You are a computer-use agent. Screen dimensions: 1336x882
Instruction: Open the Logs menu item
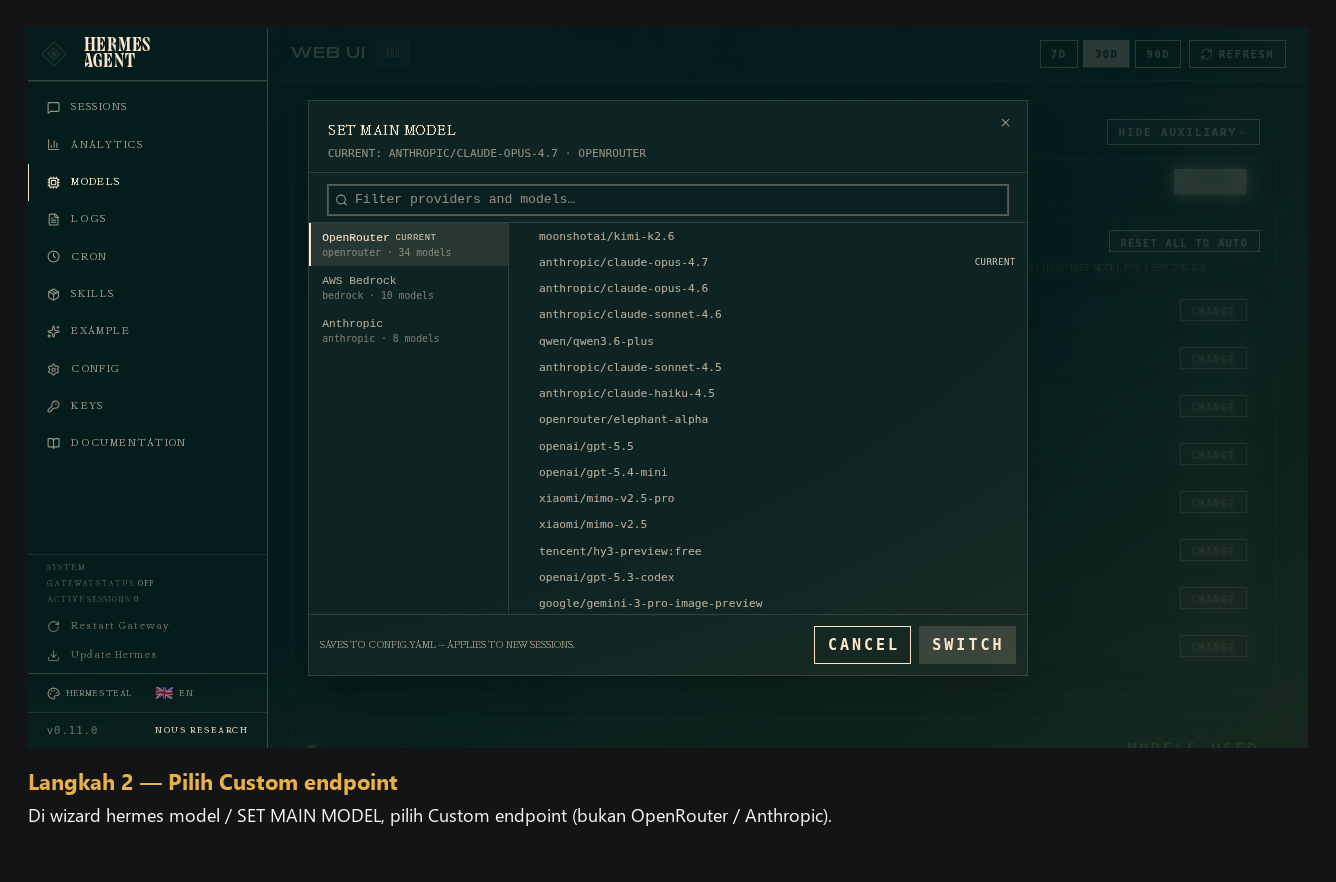[x=148, y=219]
